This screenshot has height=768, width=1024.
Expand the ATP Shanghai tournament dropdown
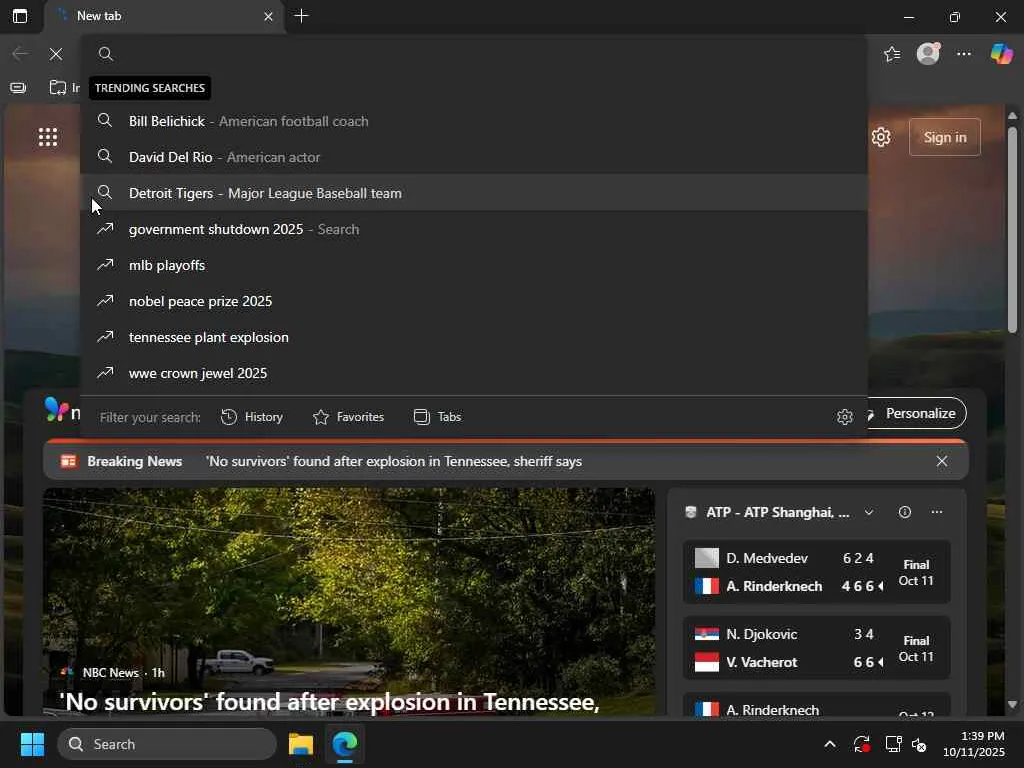click(869, 512)
